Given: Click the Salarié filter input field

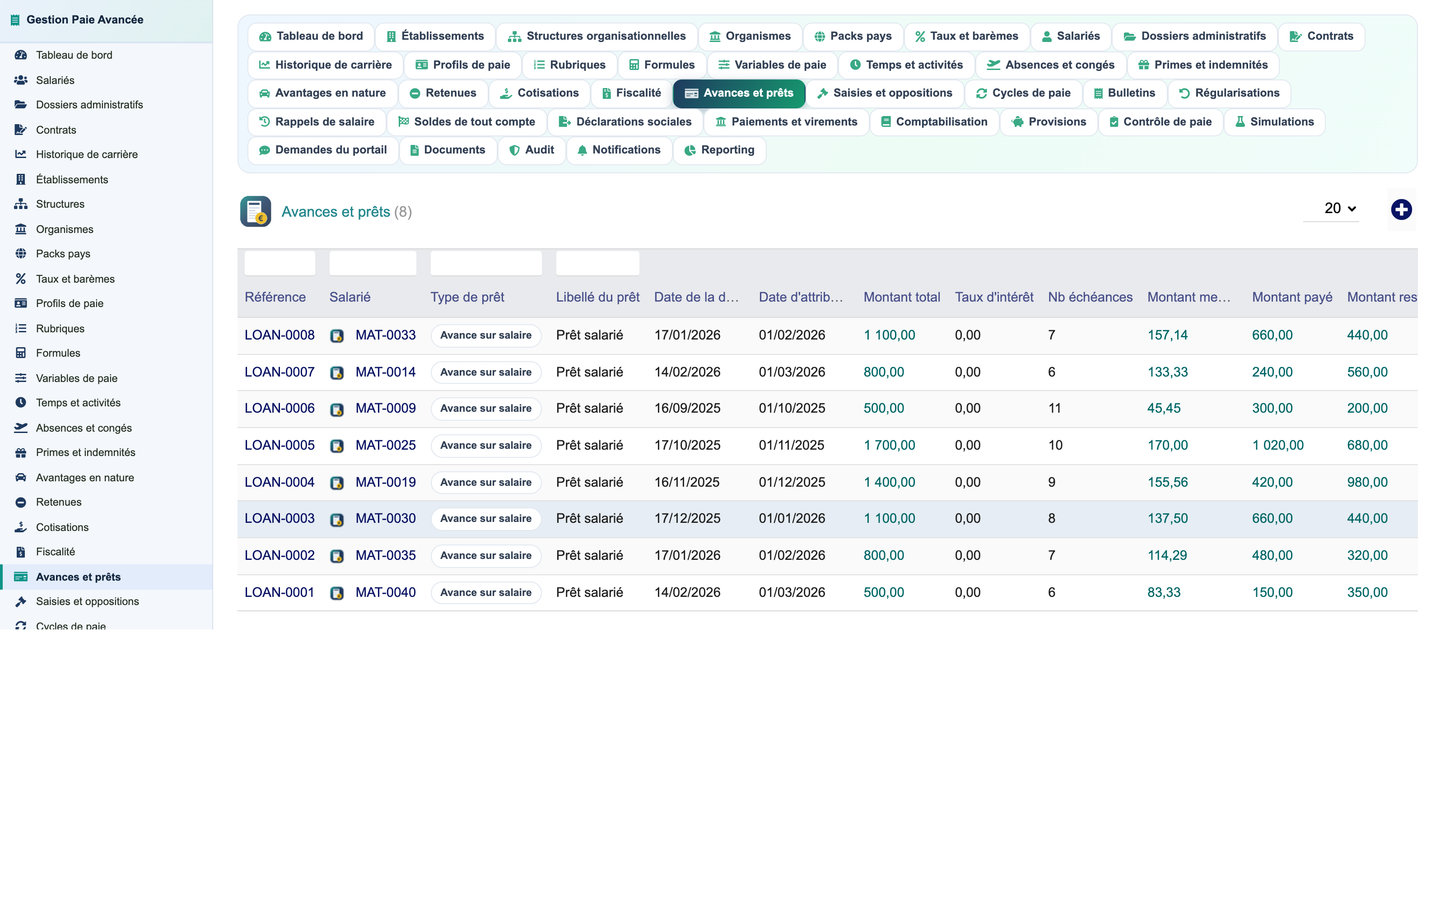Looking at the screenshot, I should tap(372, 263).
